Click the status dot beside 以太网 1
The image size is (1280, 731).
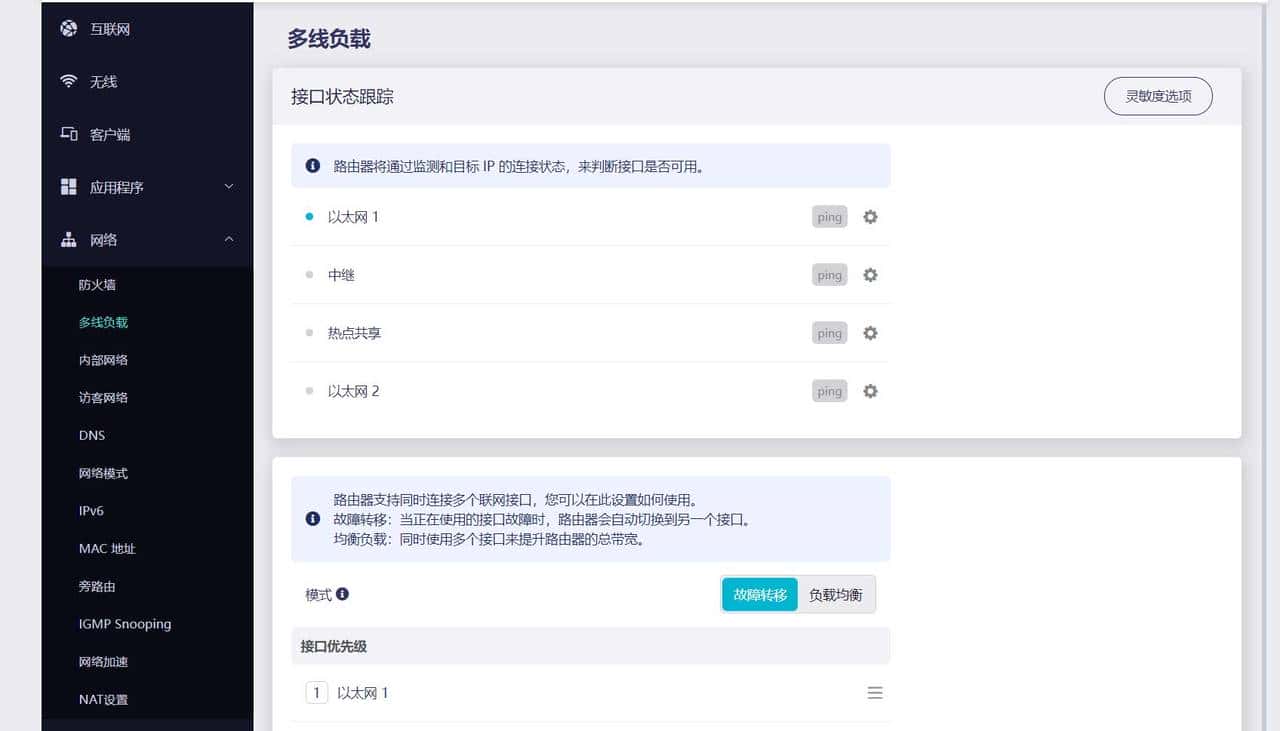(309, 215)
